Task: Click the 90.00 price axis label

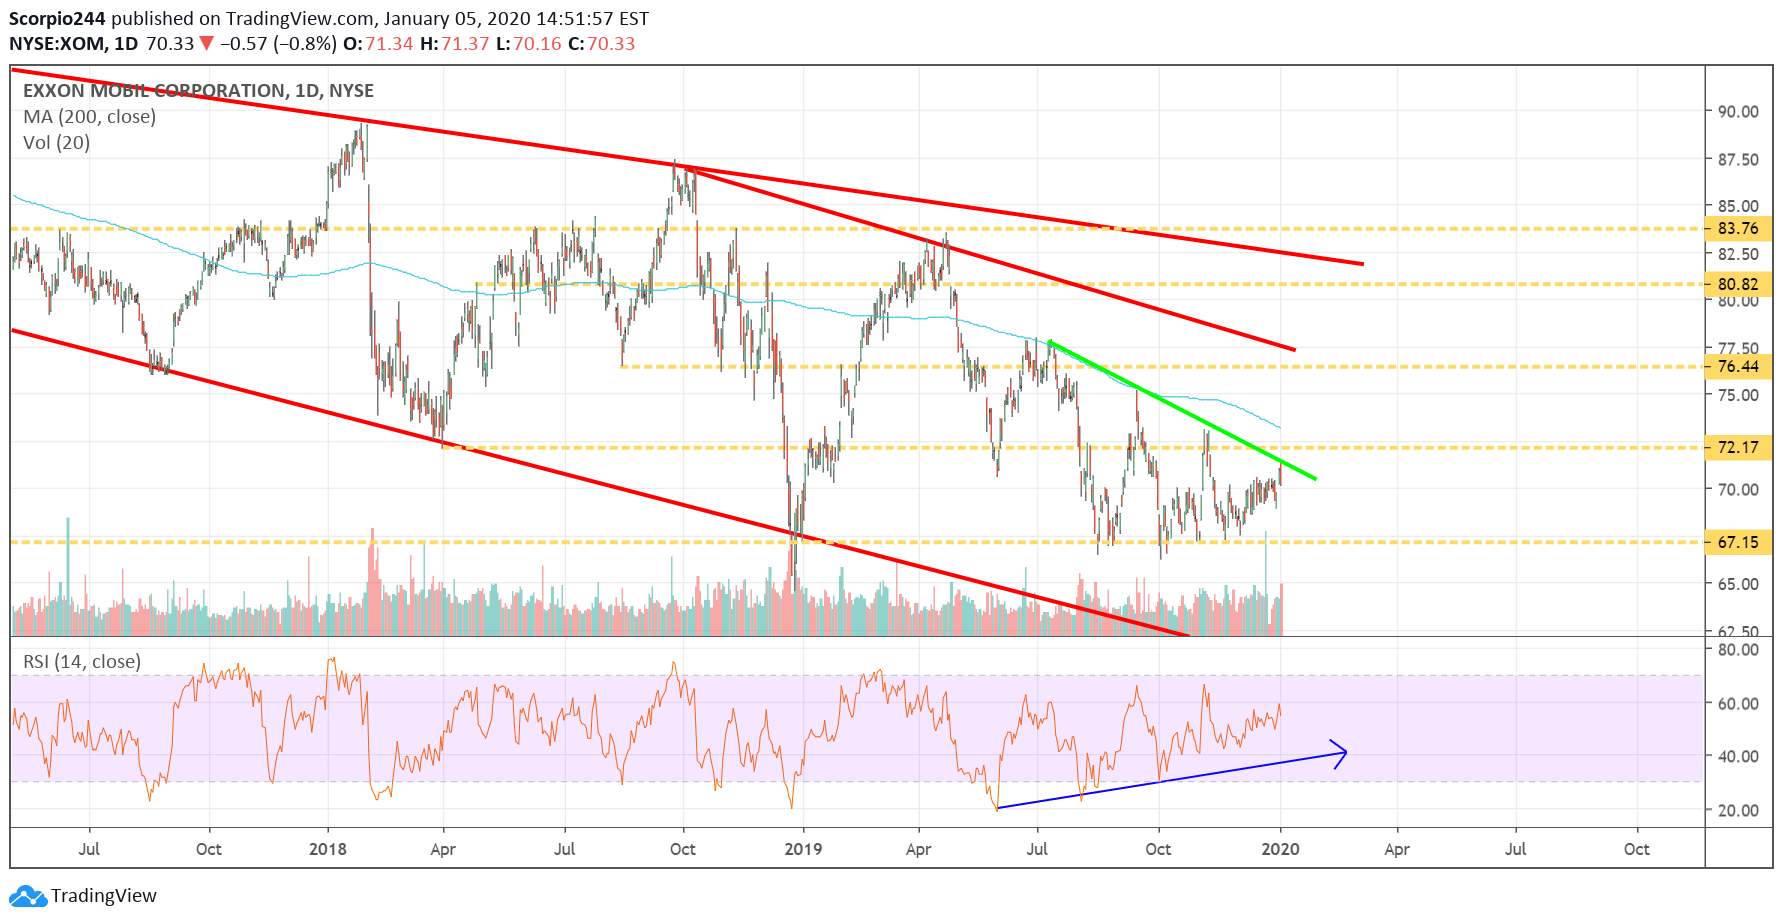Action: tap(1738, 111)
